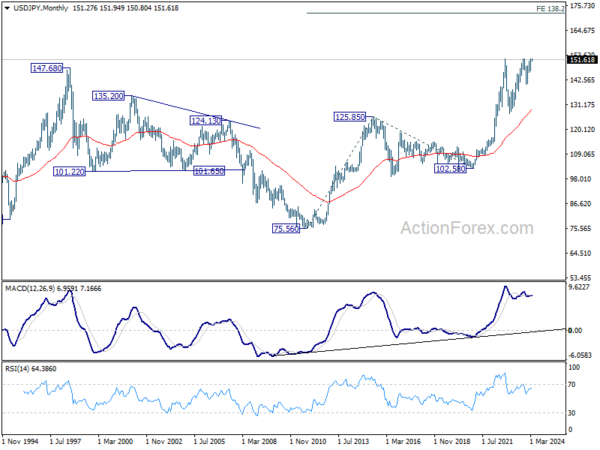
Task: Click the 1 Nov 1994 date label
Action: point(20,442)
